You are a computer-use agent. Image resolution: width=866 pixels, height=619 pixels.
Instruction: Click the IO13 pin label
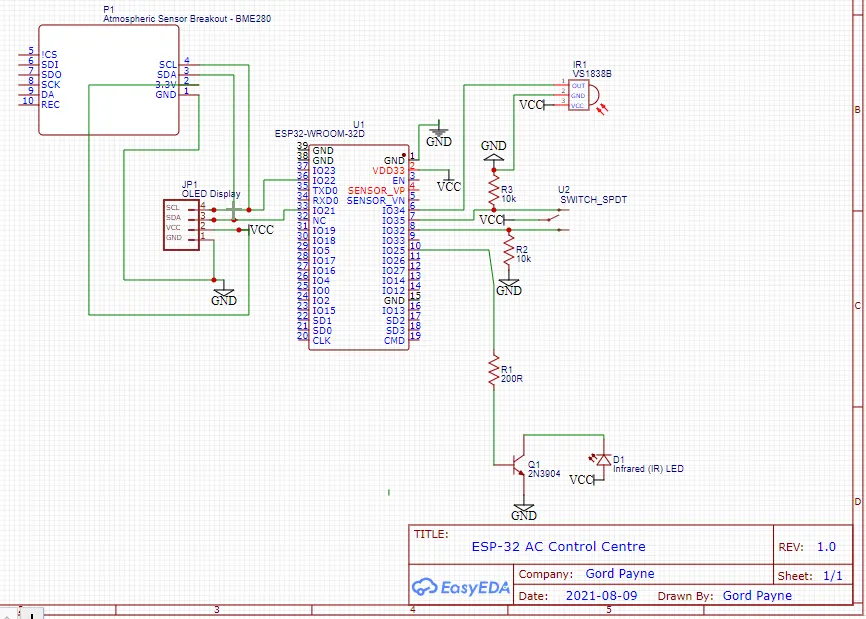tap(394, 310)
